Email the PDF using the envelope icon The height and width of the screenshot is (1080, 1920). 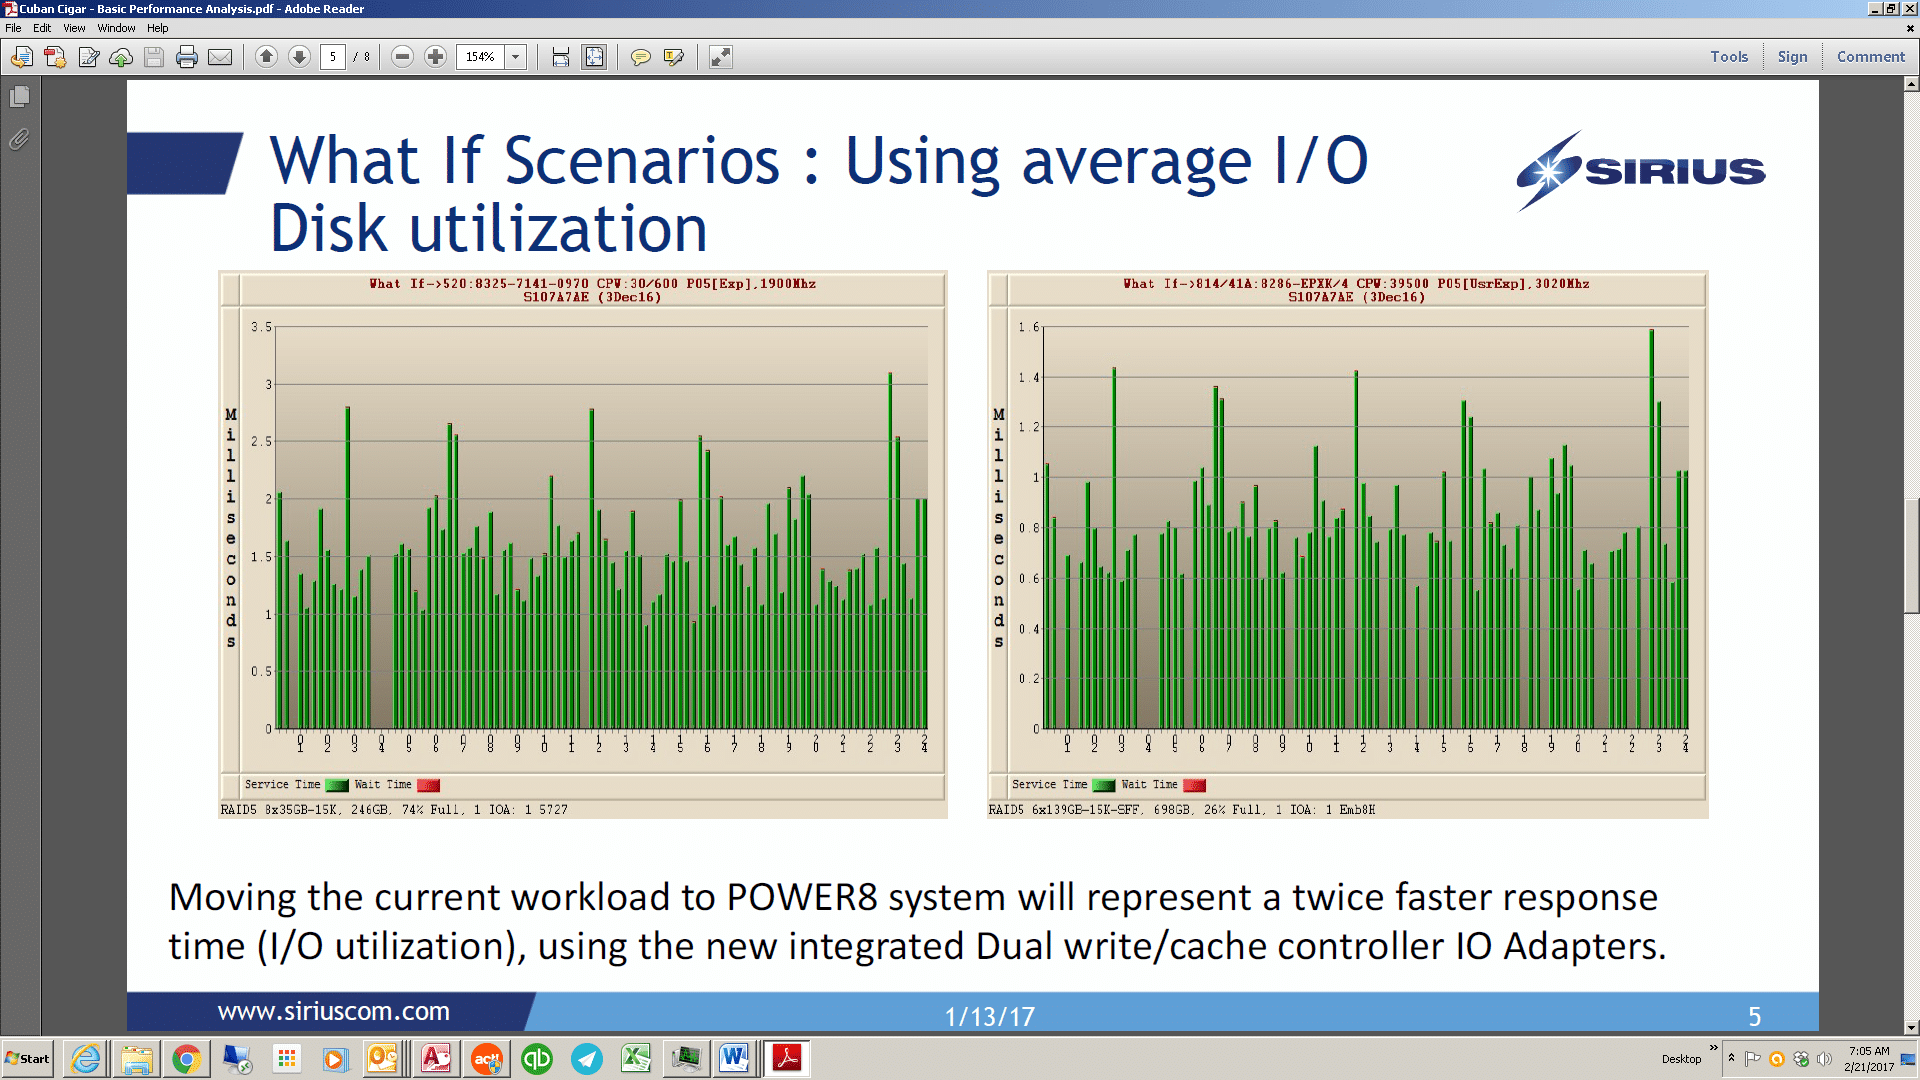[x=222, y=57]
